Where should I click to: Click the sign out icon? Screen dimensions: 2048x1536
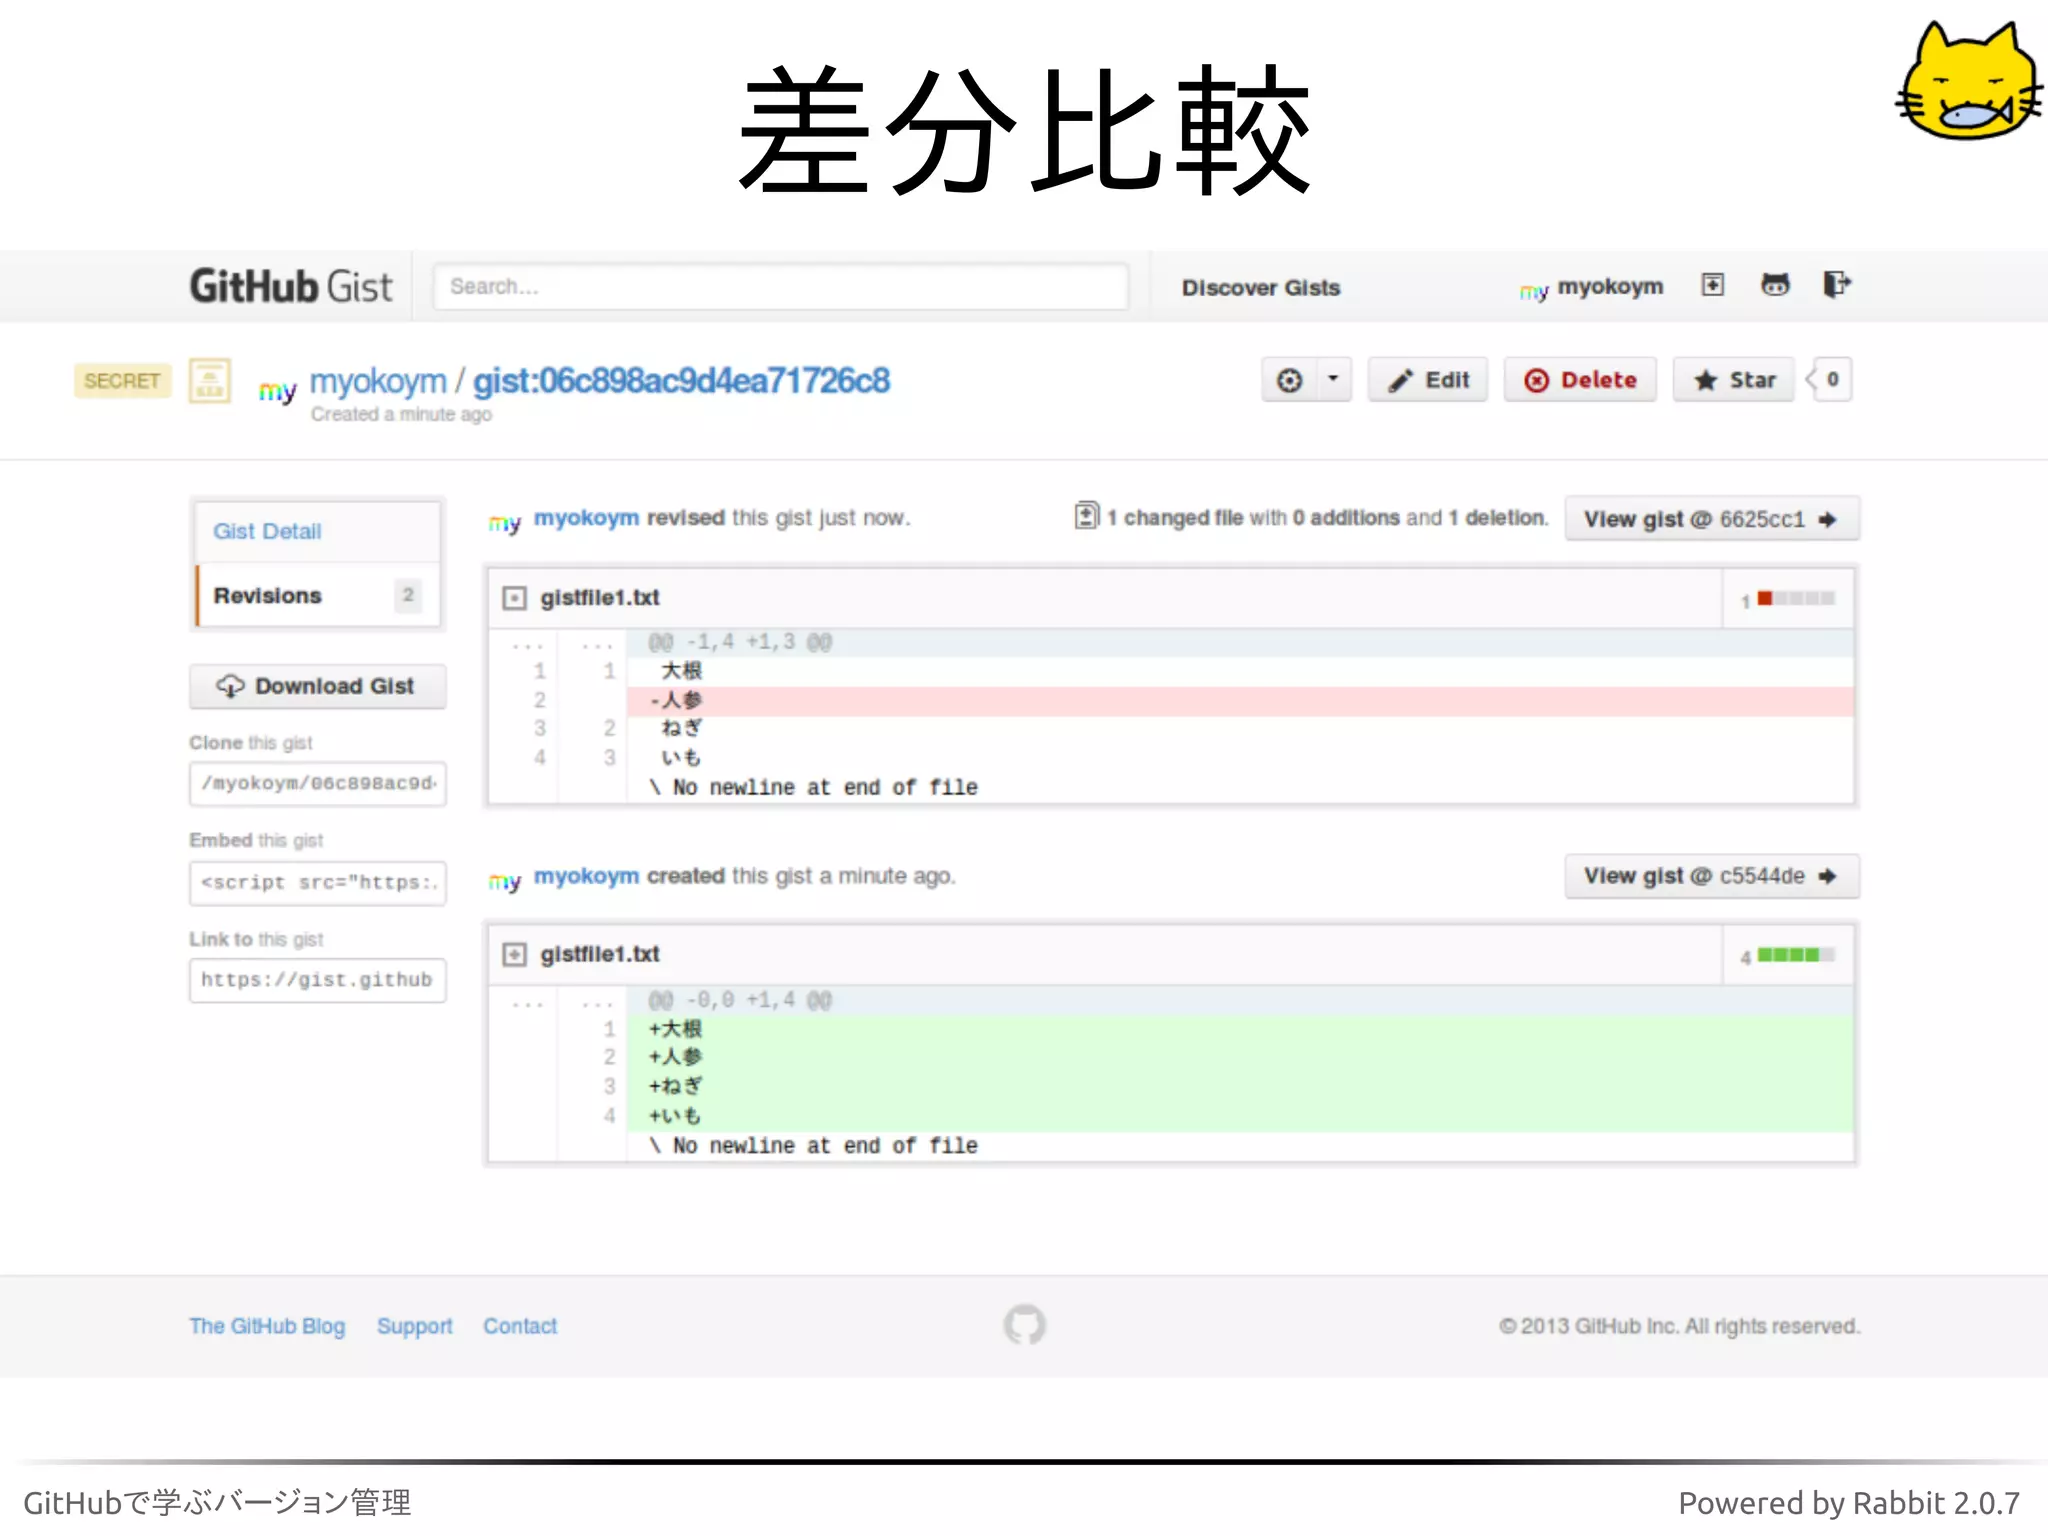[x=1837, y=285]
